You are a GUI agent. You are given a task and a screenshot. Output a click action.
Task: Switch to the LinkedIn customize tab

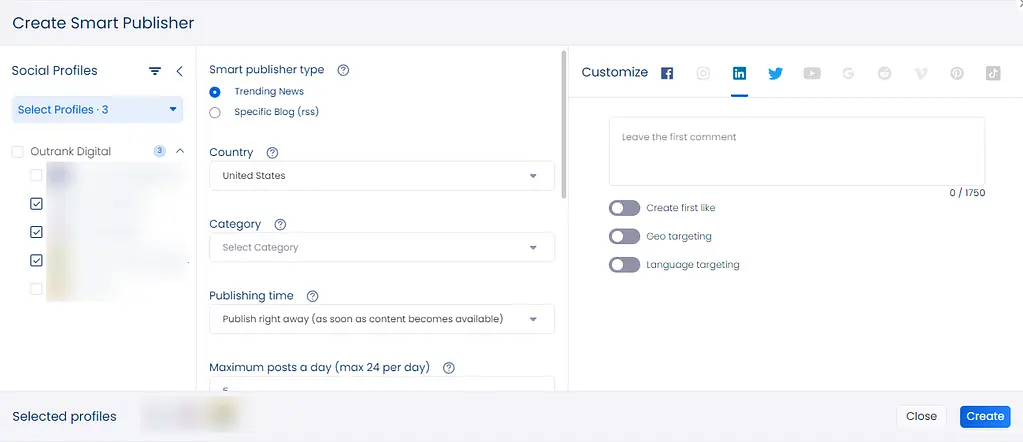739,73
